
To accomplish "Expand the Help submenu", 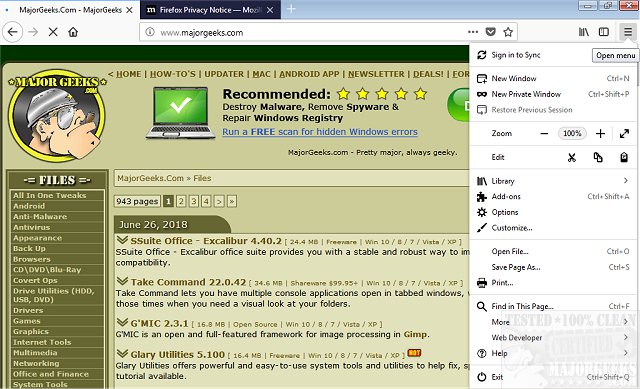I will [x=553, y=353].
